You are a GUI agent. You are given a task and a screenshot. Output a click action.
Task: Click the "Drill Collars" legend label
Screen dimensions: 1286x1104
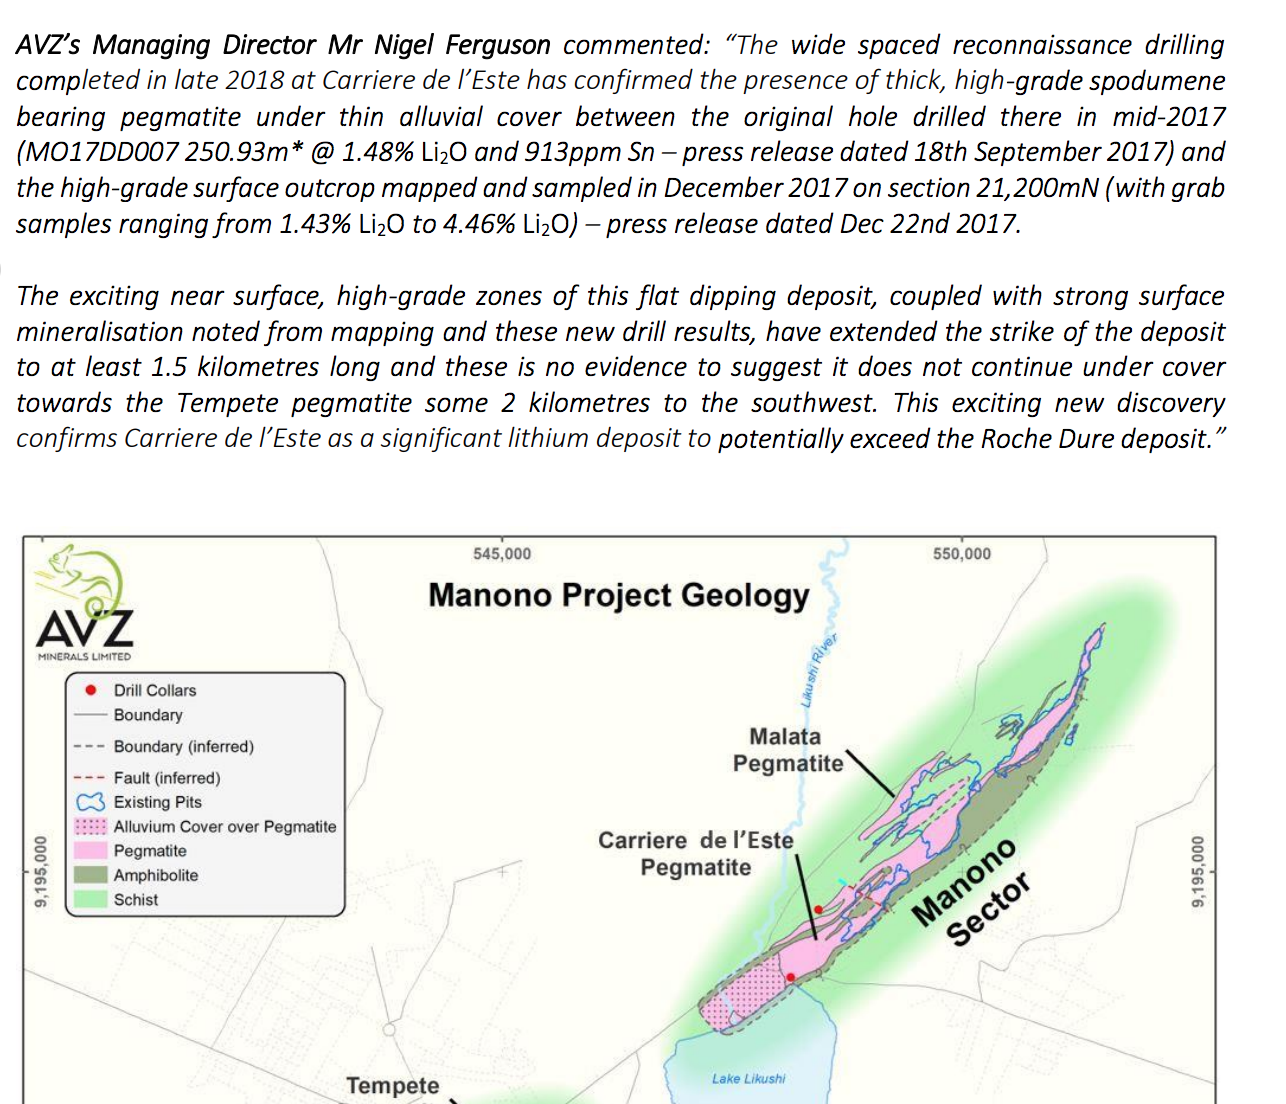(155, 690)
